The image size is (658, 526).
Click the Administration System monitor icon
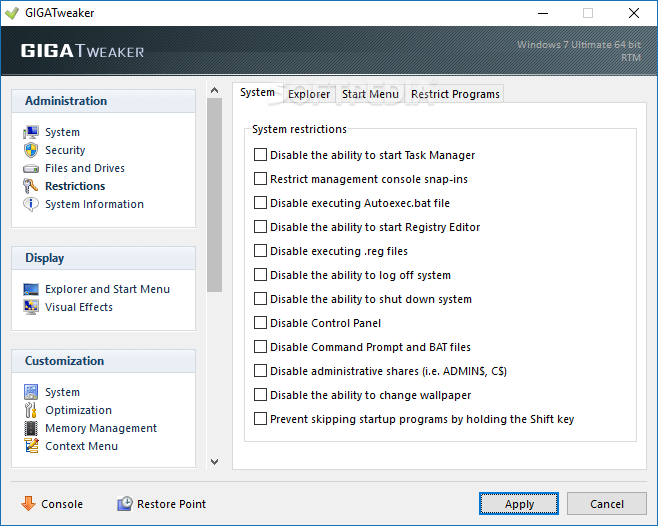[31, 132]
